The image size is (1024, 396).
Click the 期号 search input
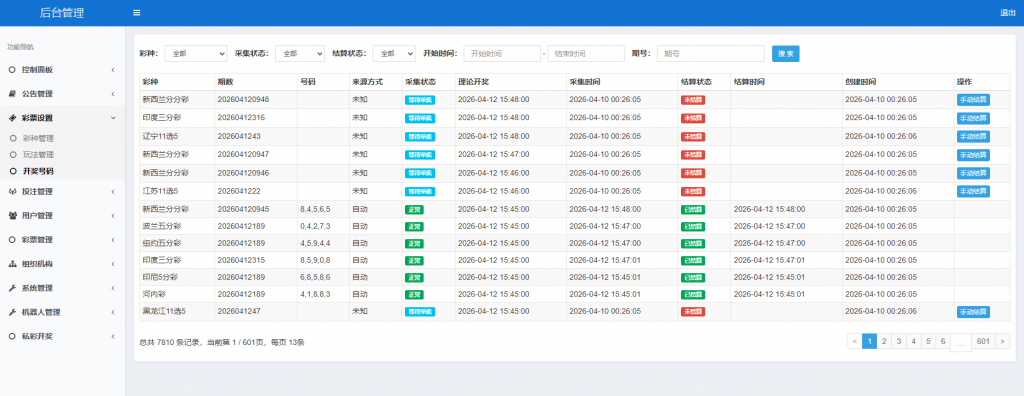pyautogui.click(x=711, y=54)
